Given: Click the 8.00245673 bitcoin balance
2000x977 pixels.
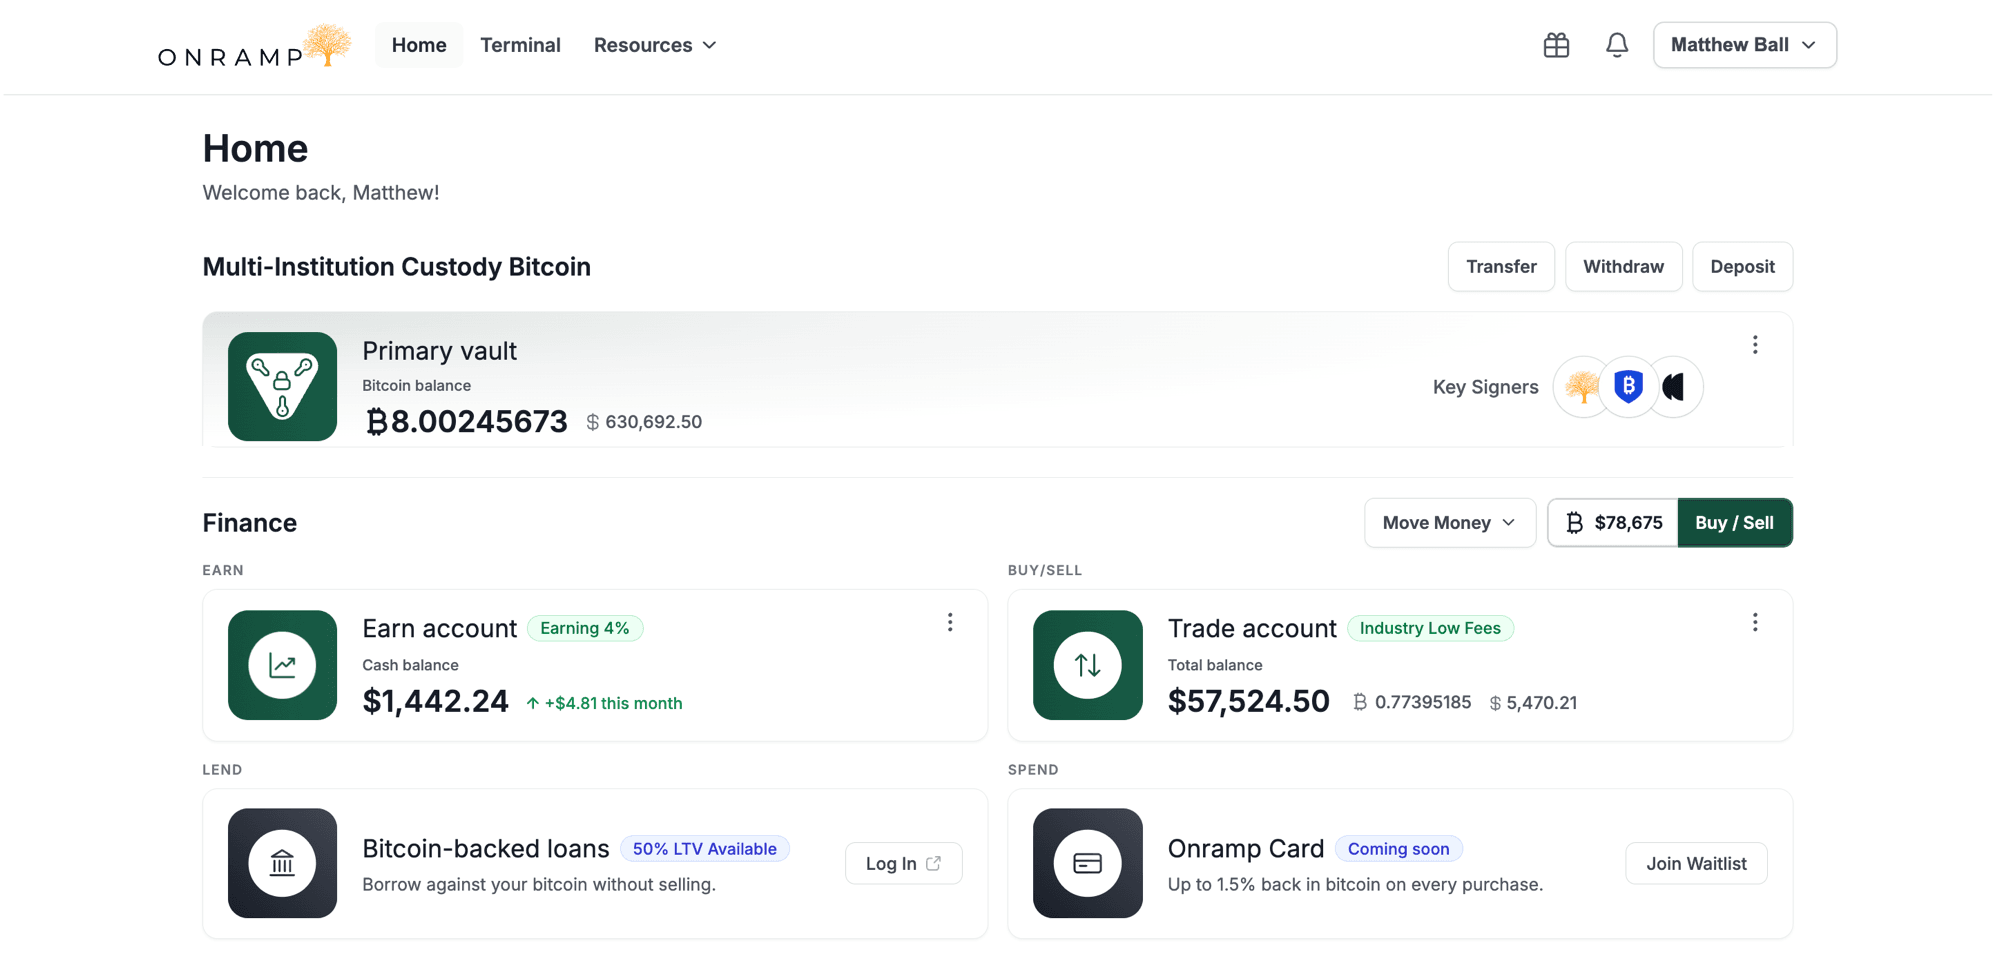Looking at the screenshot, I should pyautogui.click(x=467, y=422).
